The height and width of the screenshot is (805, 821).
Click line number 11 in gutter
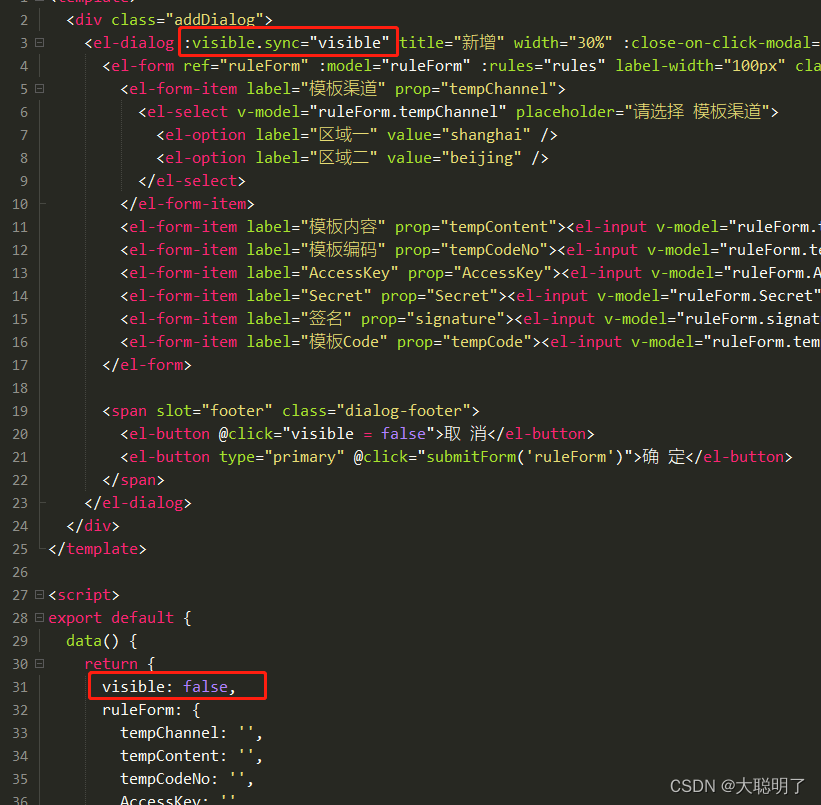pos(20,227)
